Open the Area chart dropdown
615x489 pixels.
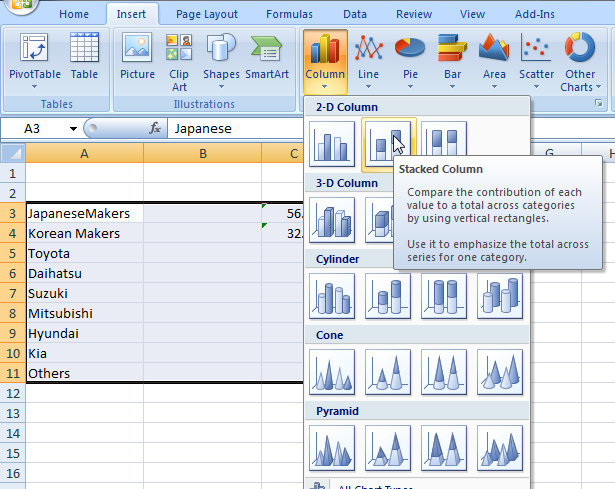(494, 61)
